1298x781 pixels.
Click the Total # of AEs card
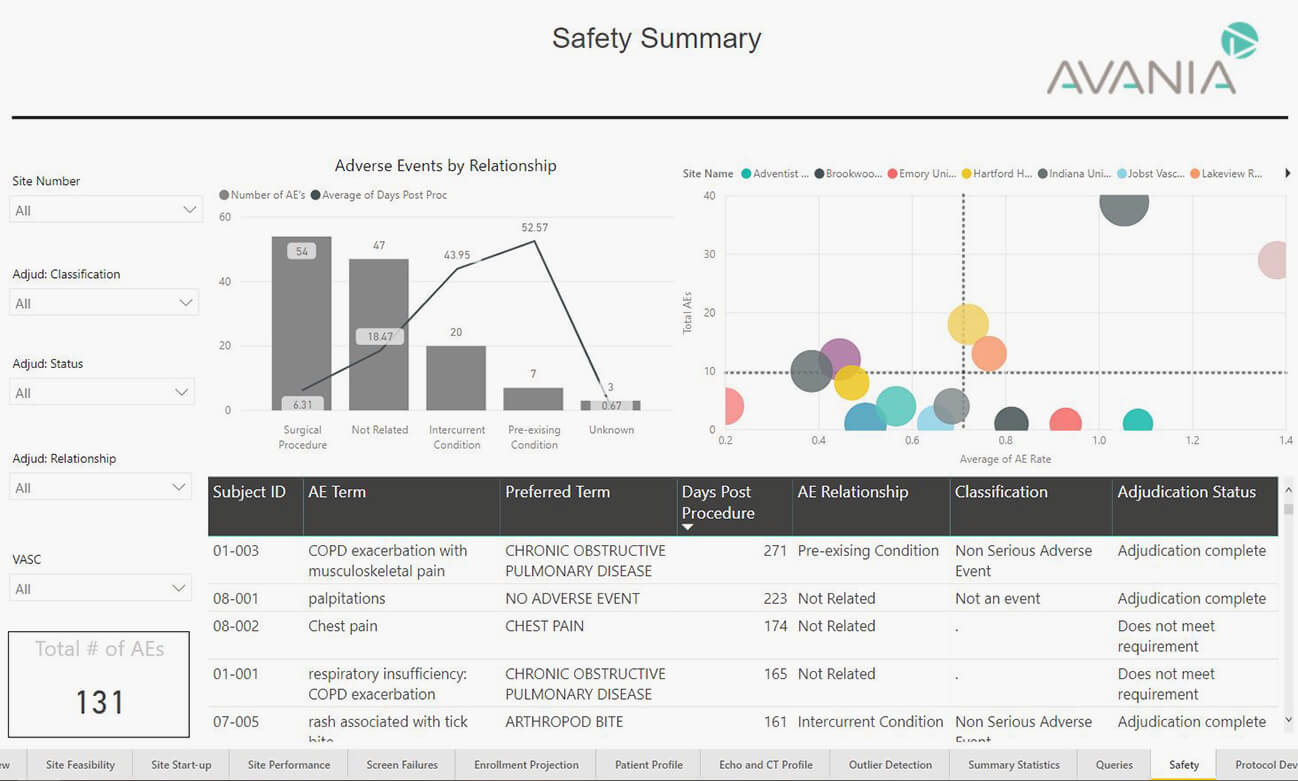(99, 684)
